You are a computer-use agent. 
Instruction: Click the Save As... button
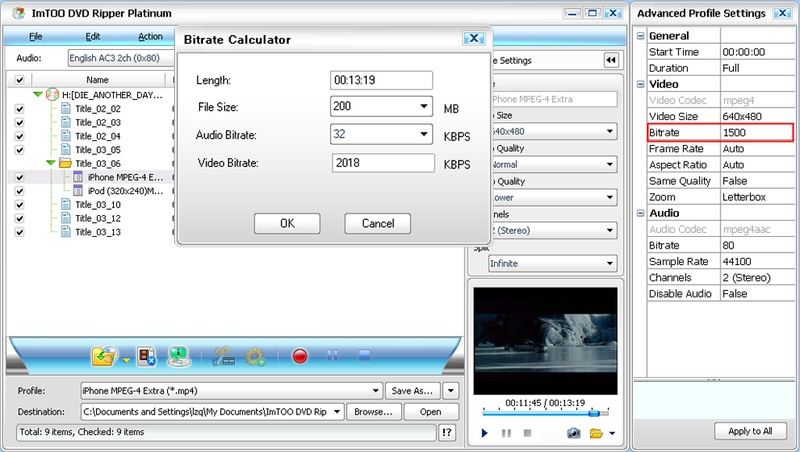click(x=412, y=391)
